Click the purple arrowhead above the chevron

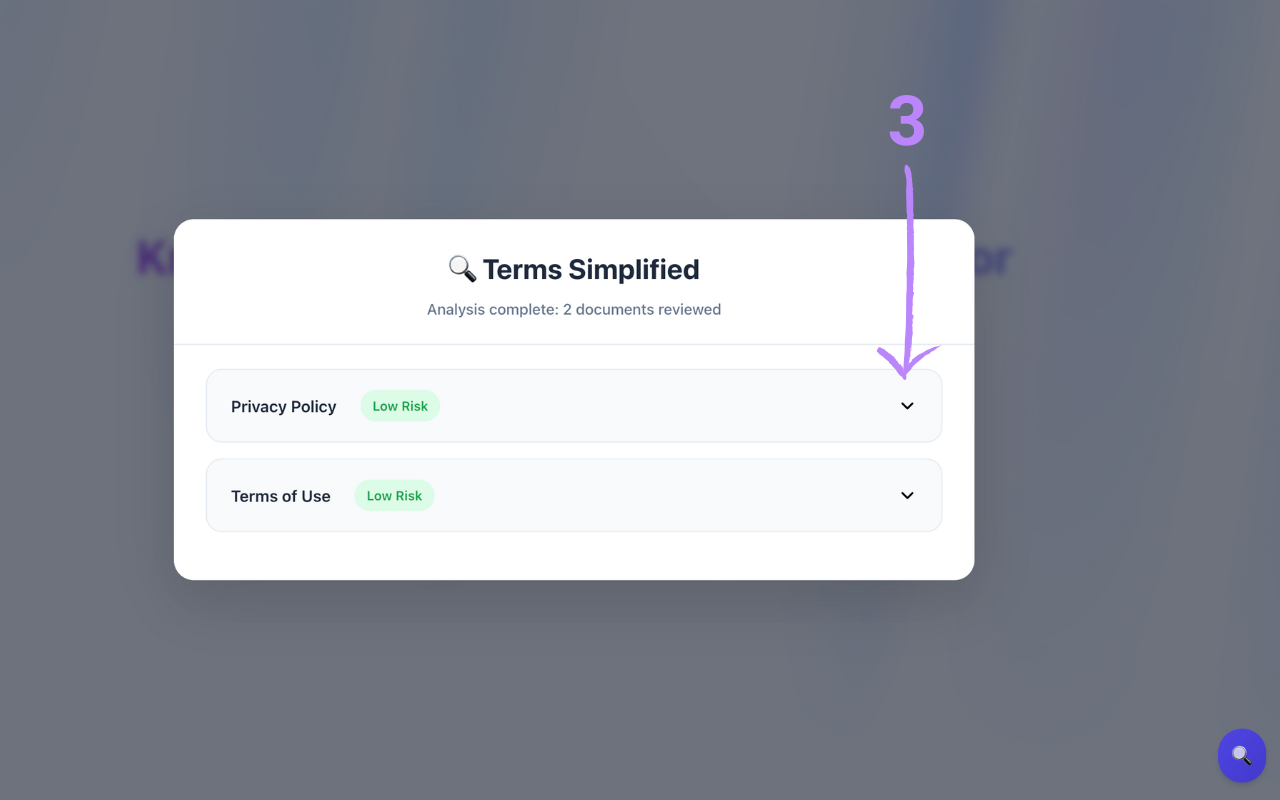tap(906, 362)
